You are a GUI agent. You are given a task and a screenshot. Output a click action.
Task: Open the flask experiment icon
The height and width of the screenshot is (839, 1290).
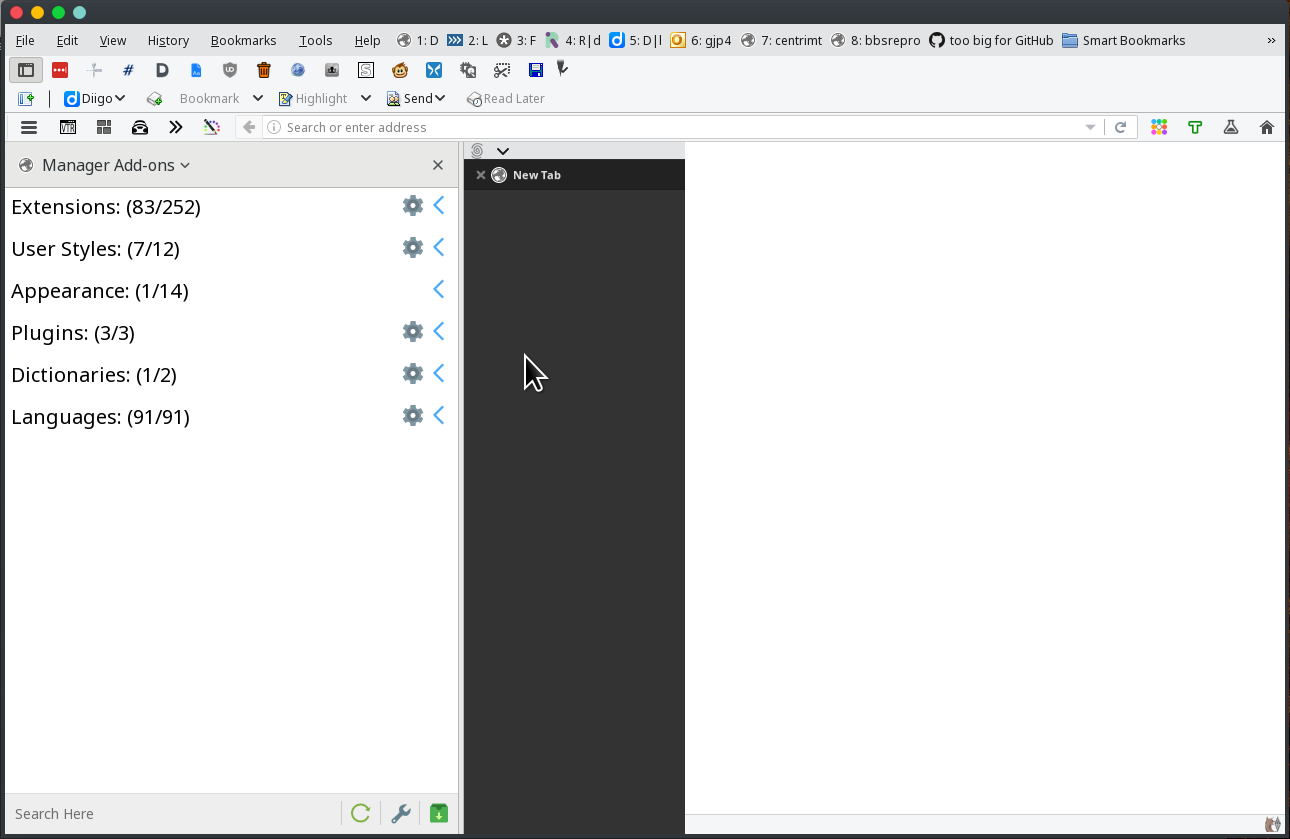pos(1231,127)
